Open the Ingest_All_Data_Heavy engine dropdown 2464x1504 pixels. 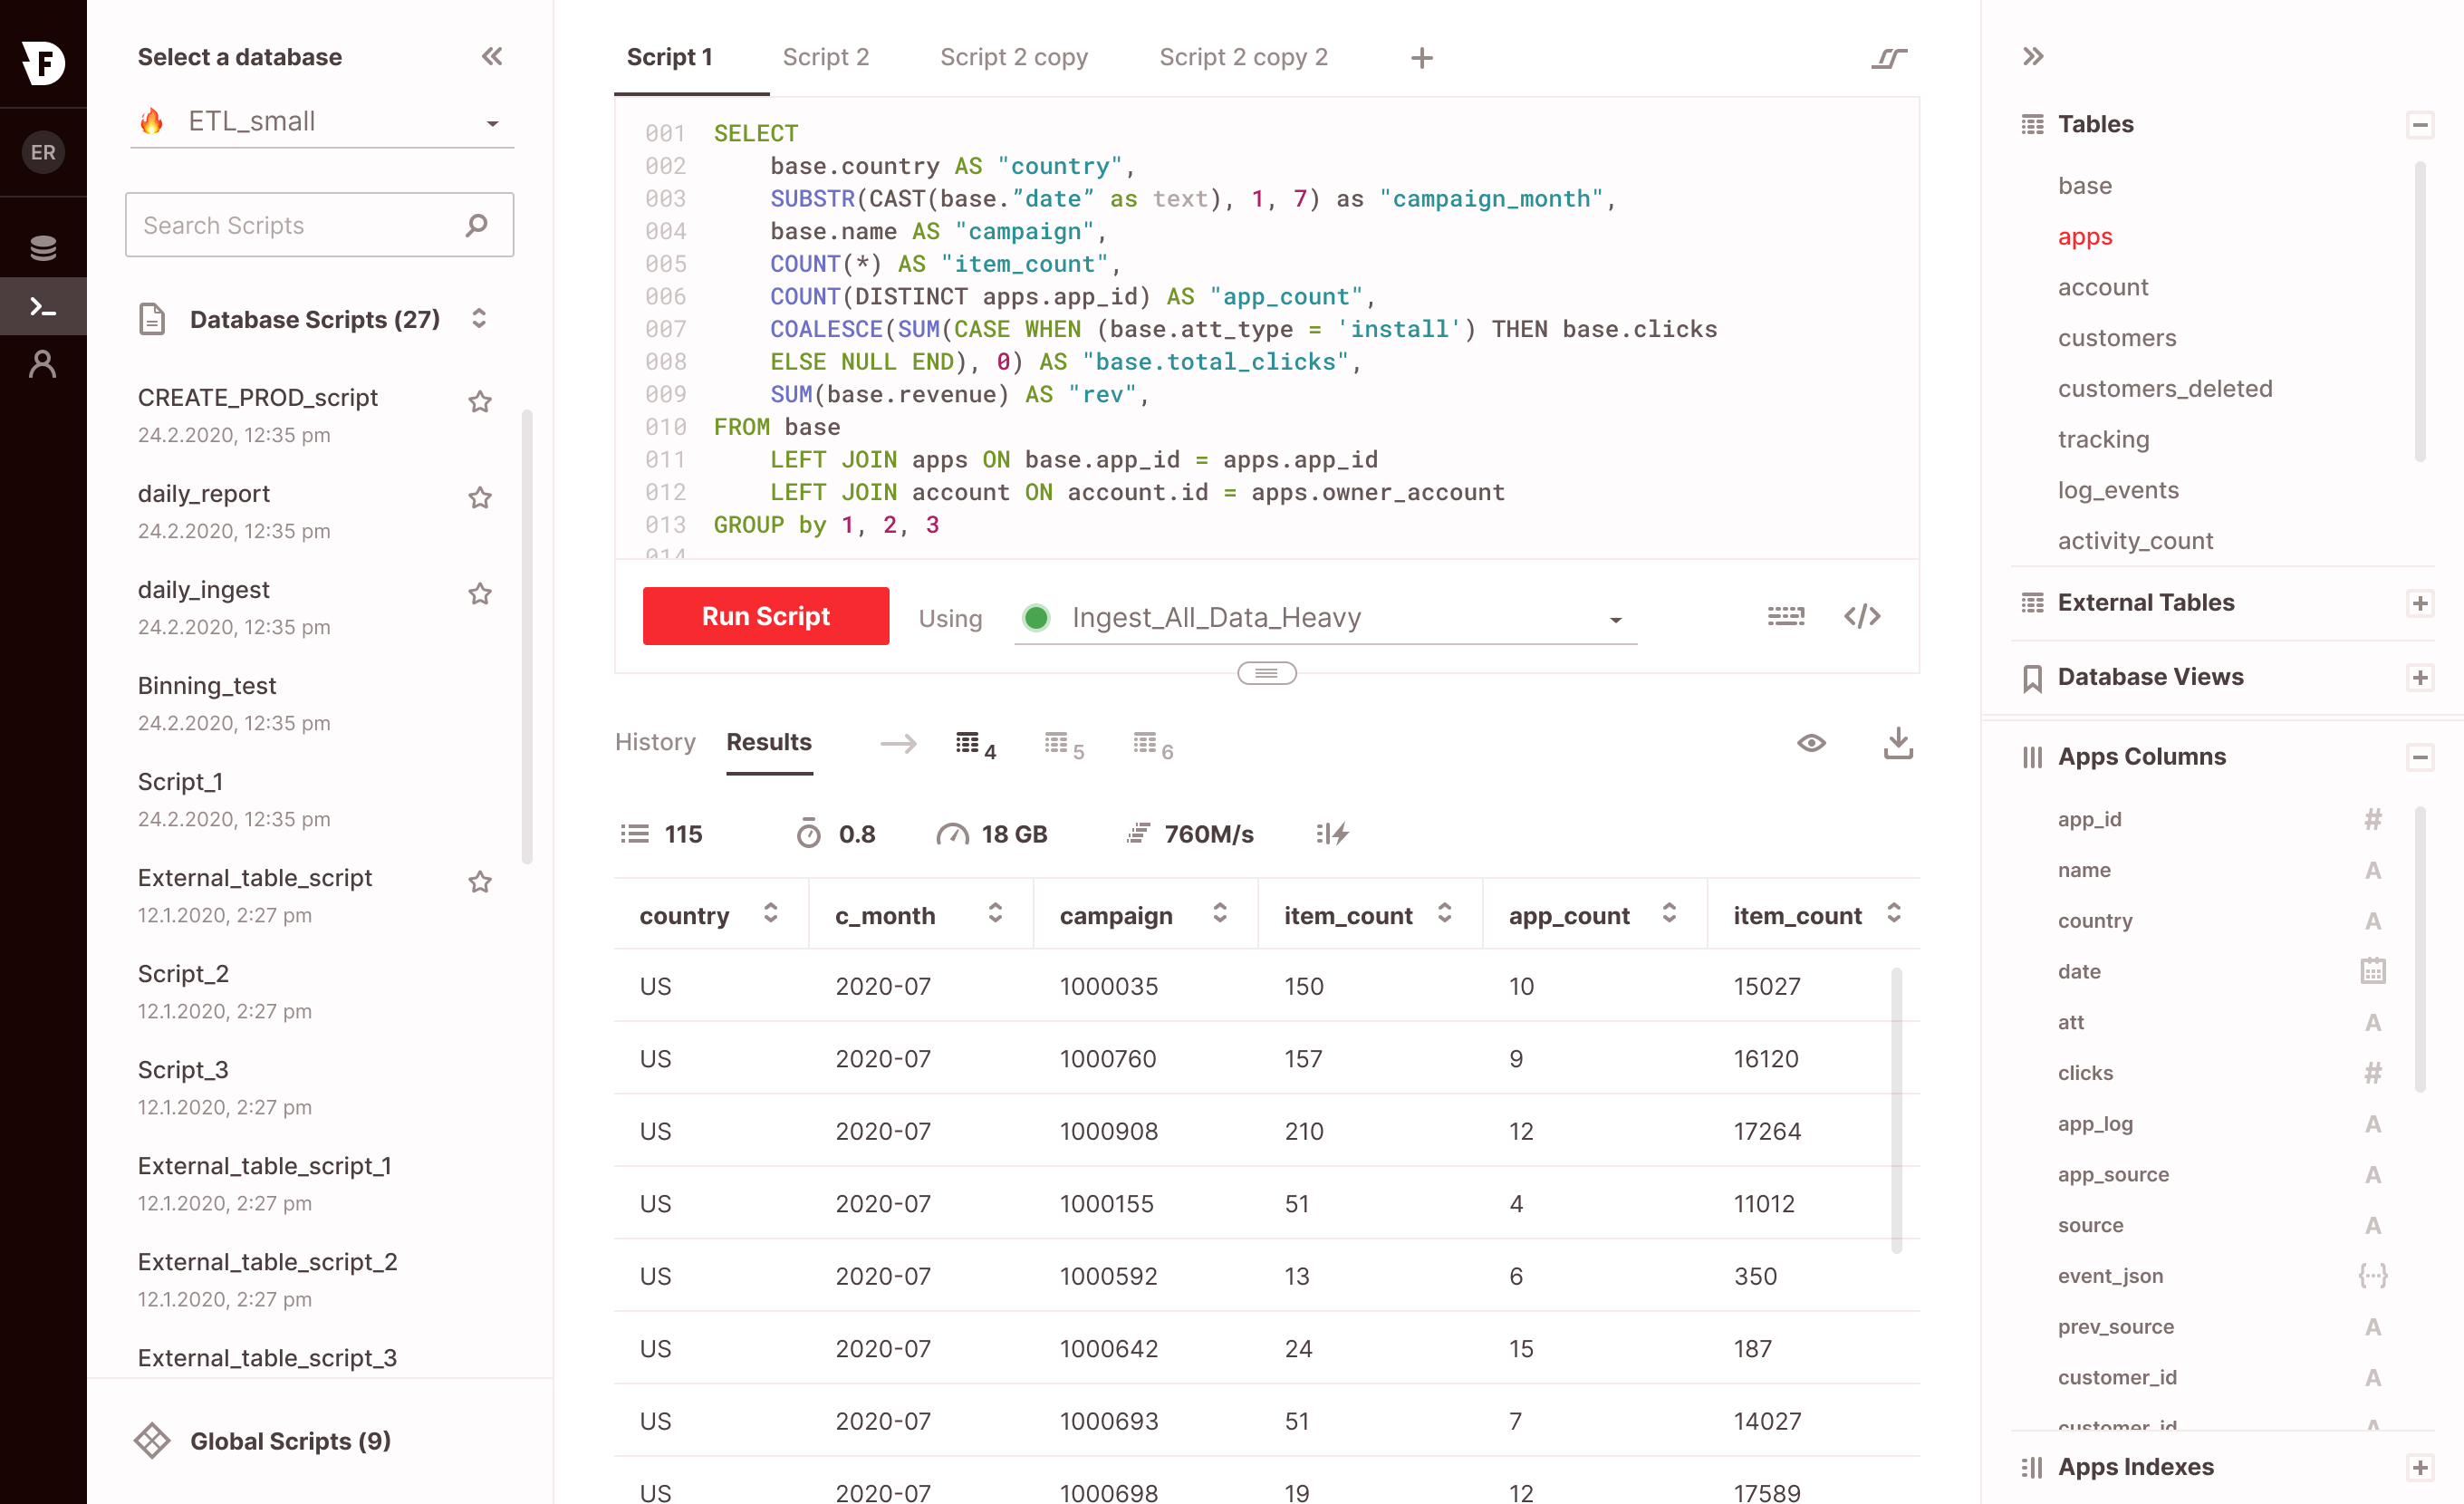[1614, 619]
